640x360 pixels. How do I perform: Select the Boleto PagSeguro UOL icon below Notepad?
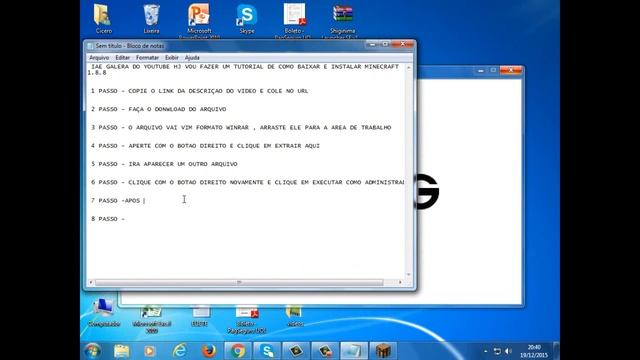pyautogui.click(x=247, y=320)
